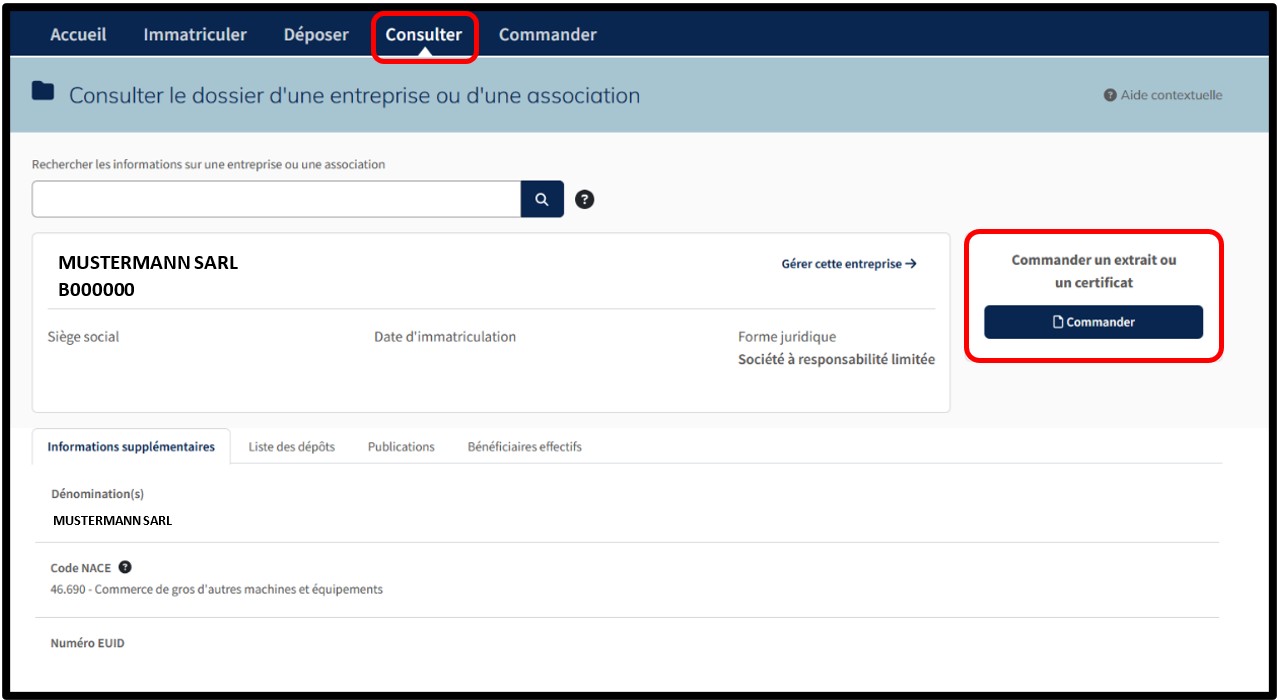Open the Immatriculer menu item
1278x700 pixels.
(x=195, y=35)
